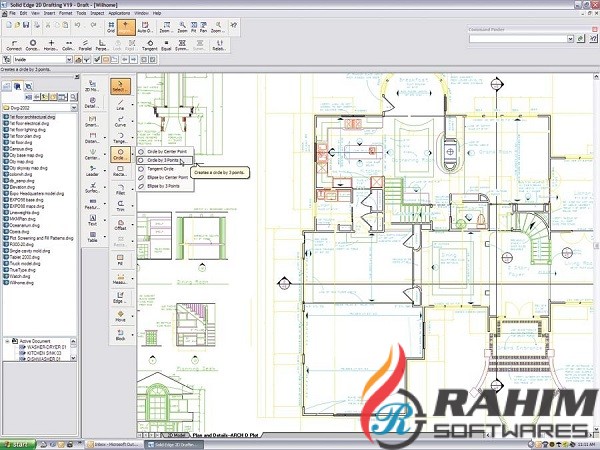Image resolution: width=600 pixels, height=450 pixels.
Task: Choose the Move tool
Action: [x=120, y=316]
